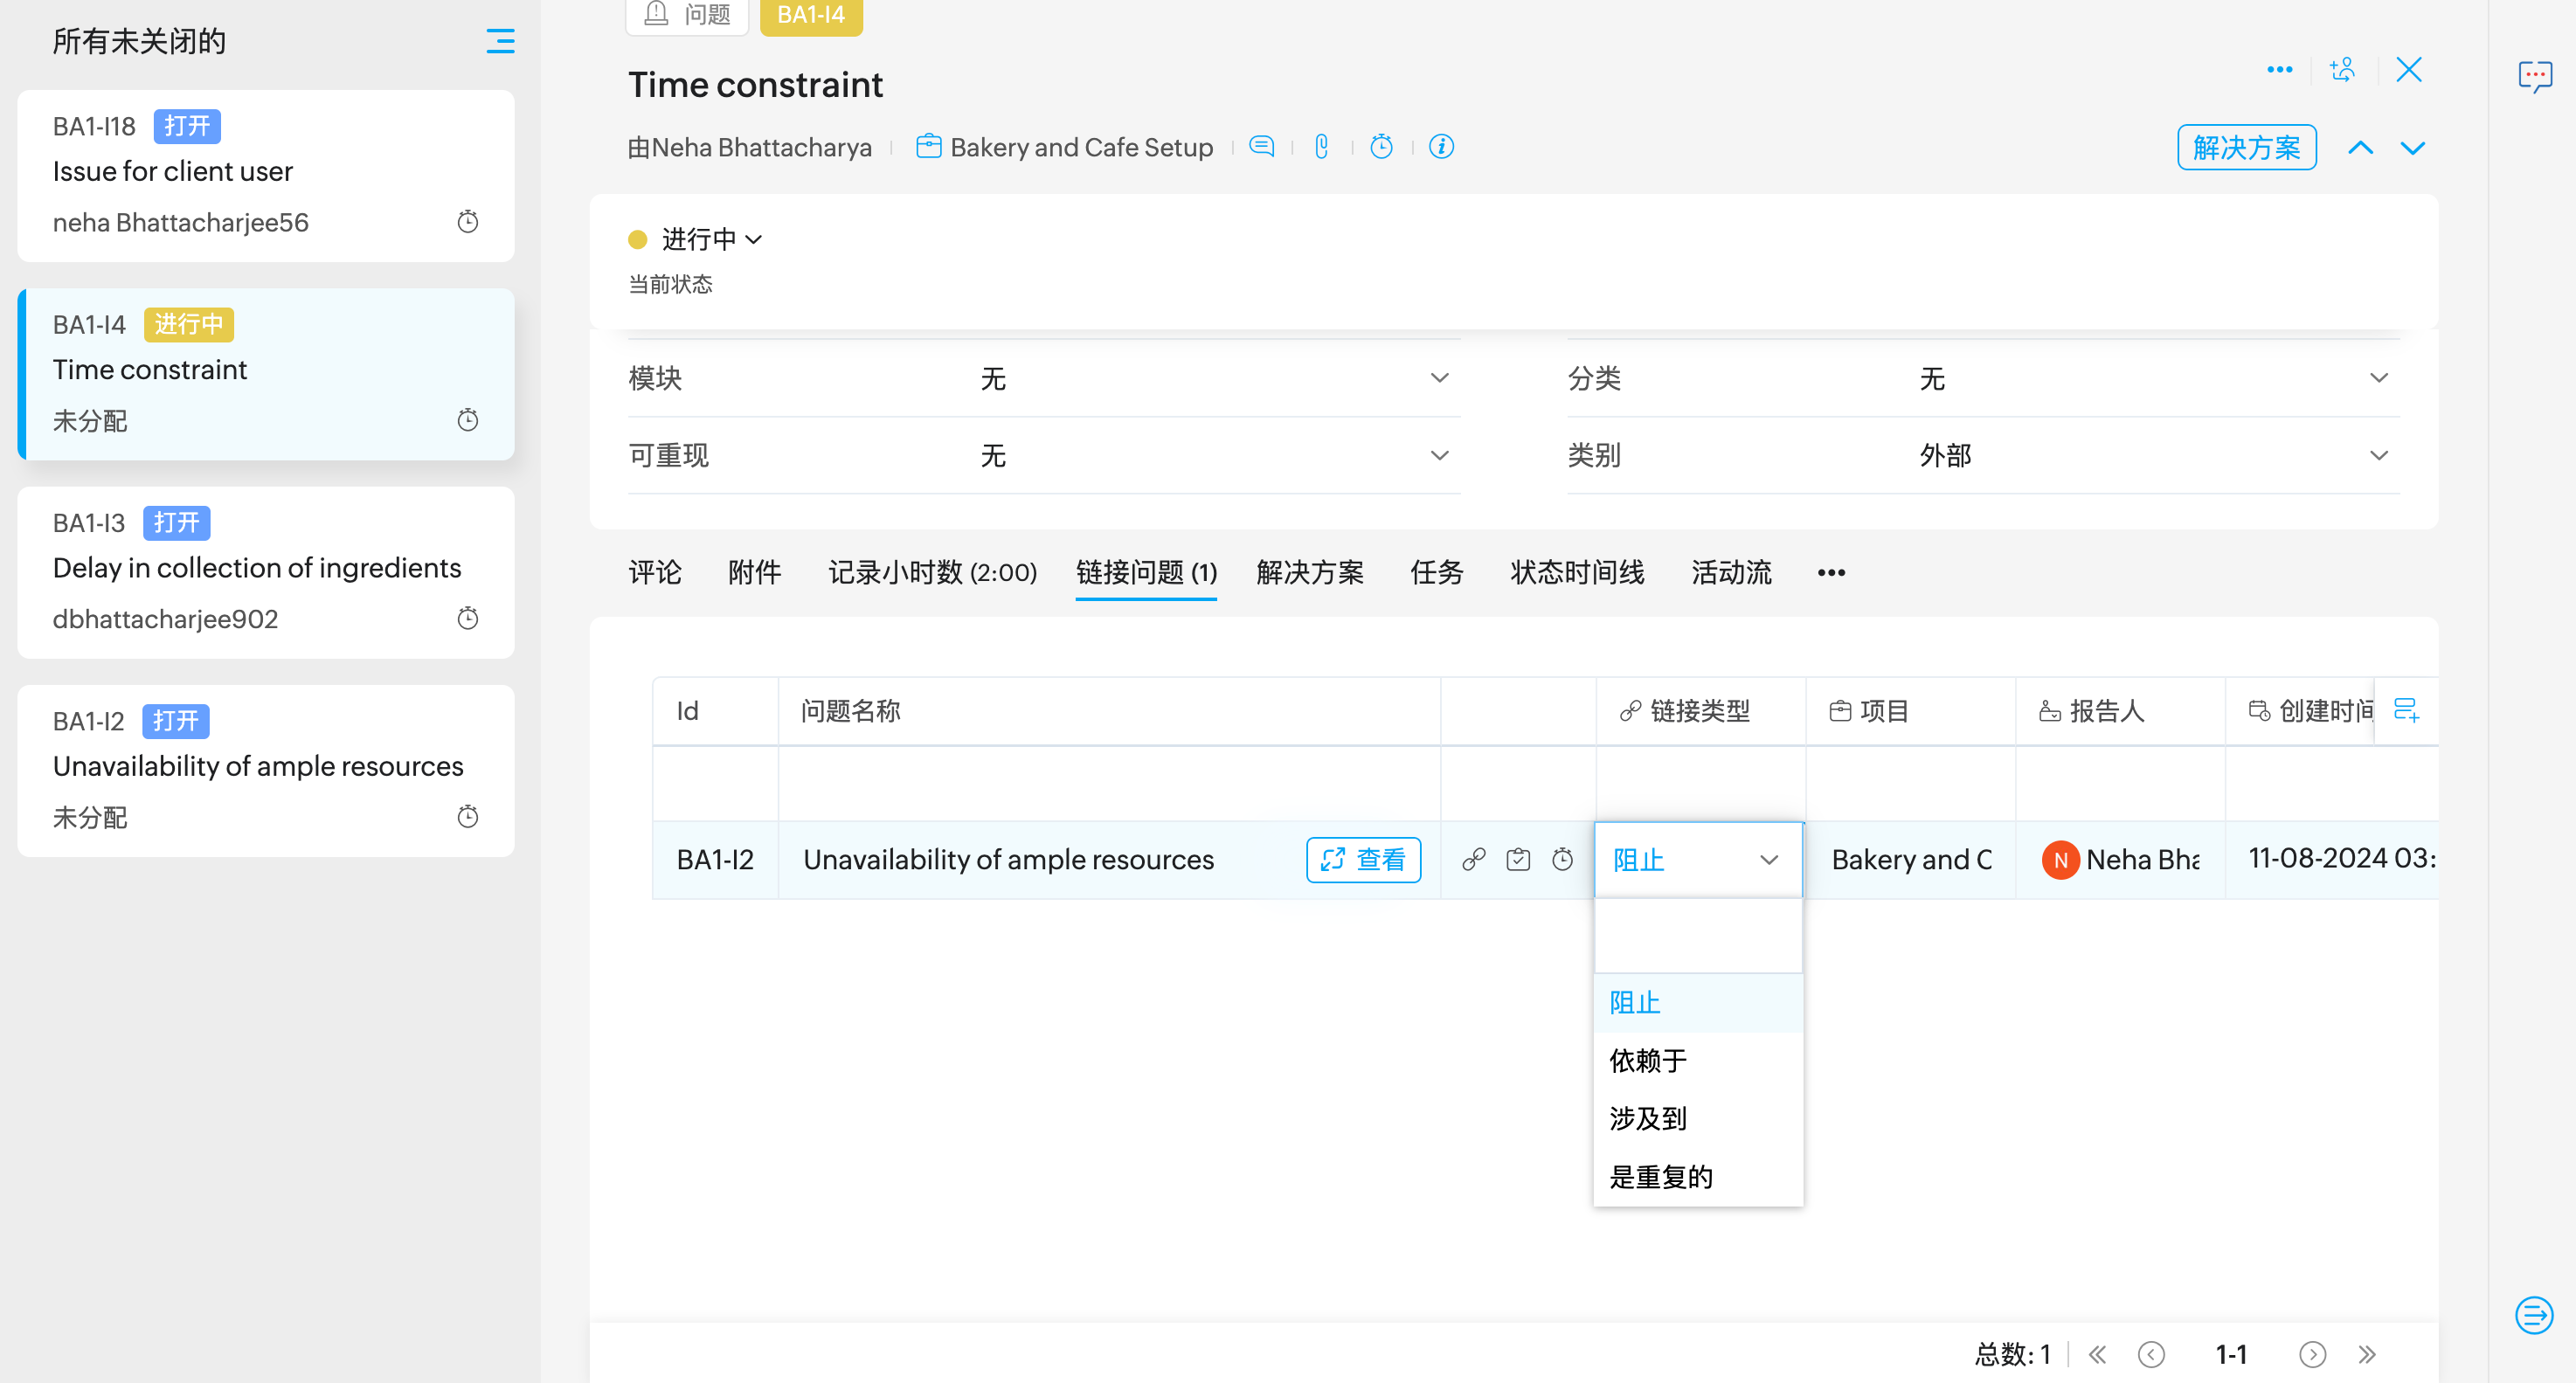
Task: Choose 是重复的 option in dropdown
Action: click(x=1660, y=1177)
